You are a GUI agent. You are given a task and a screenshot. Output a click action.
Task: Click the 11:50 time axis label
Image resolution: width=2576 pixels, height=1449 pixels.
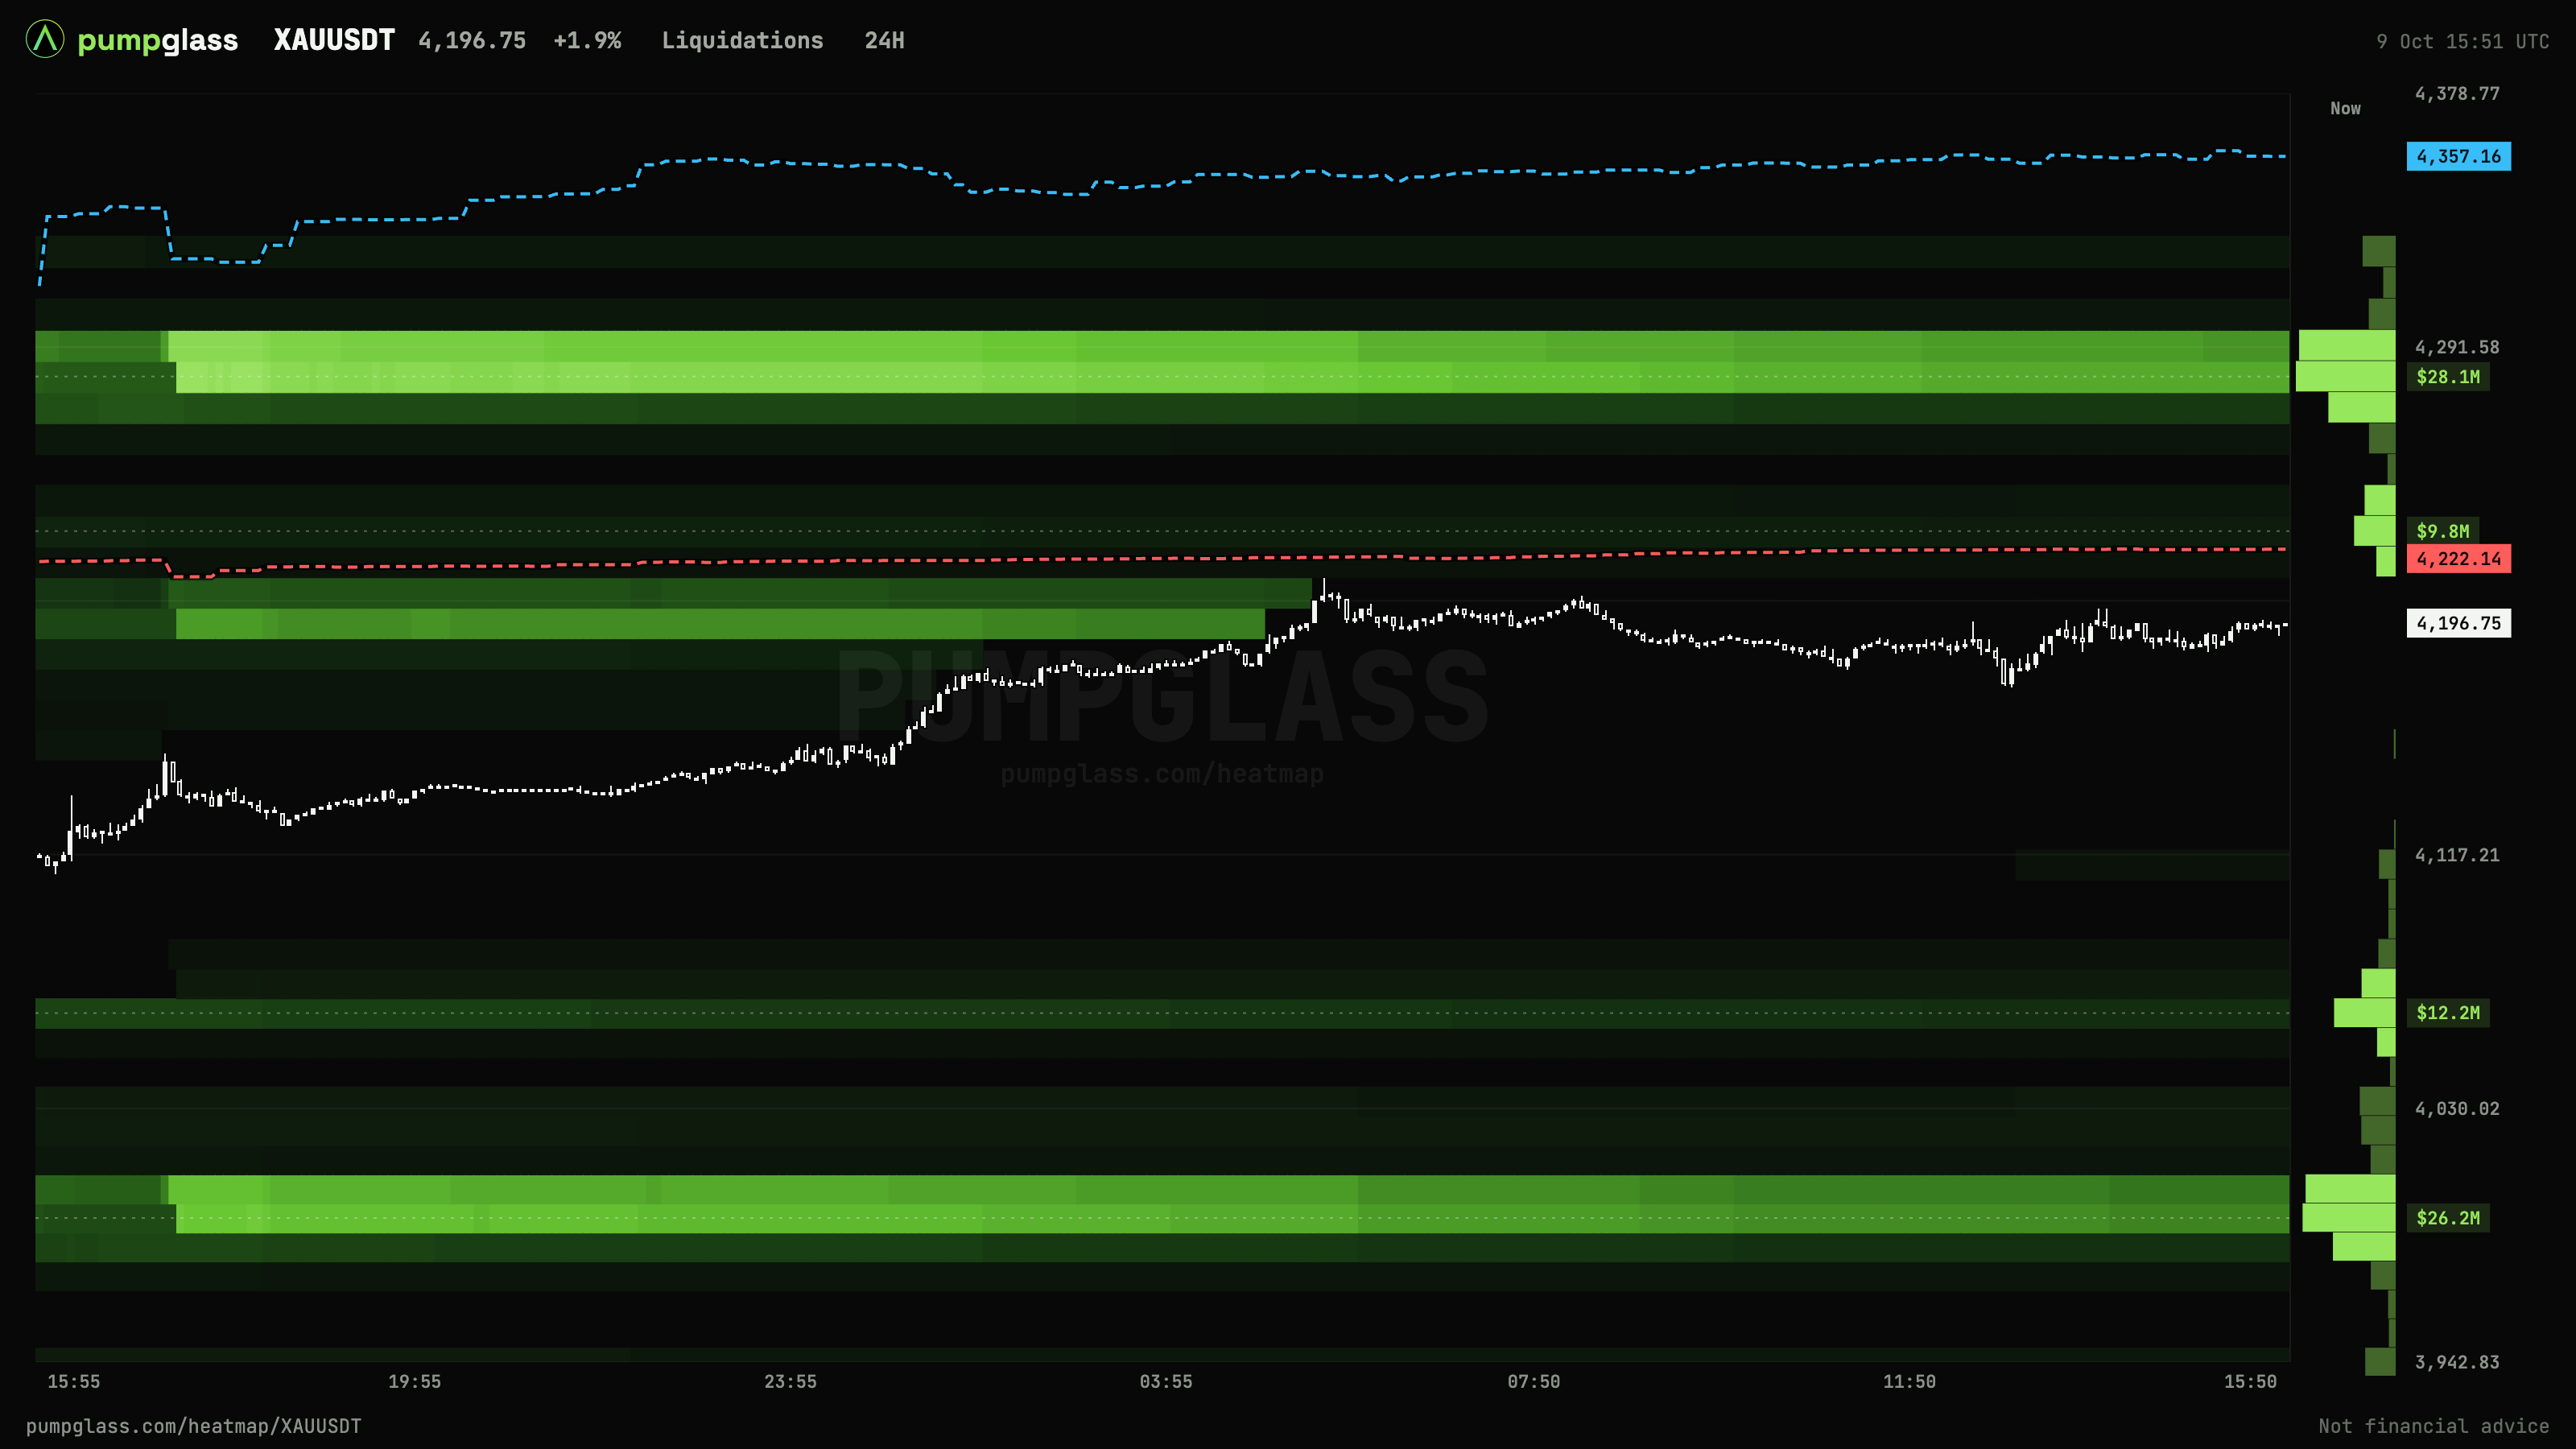pos(1909,1382)
